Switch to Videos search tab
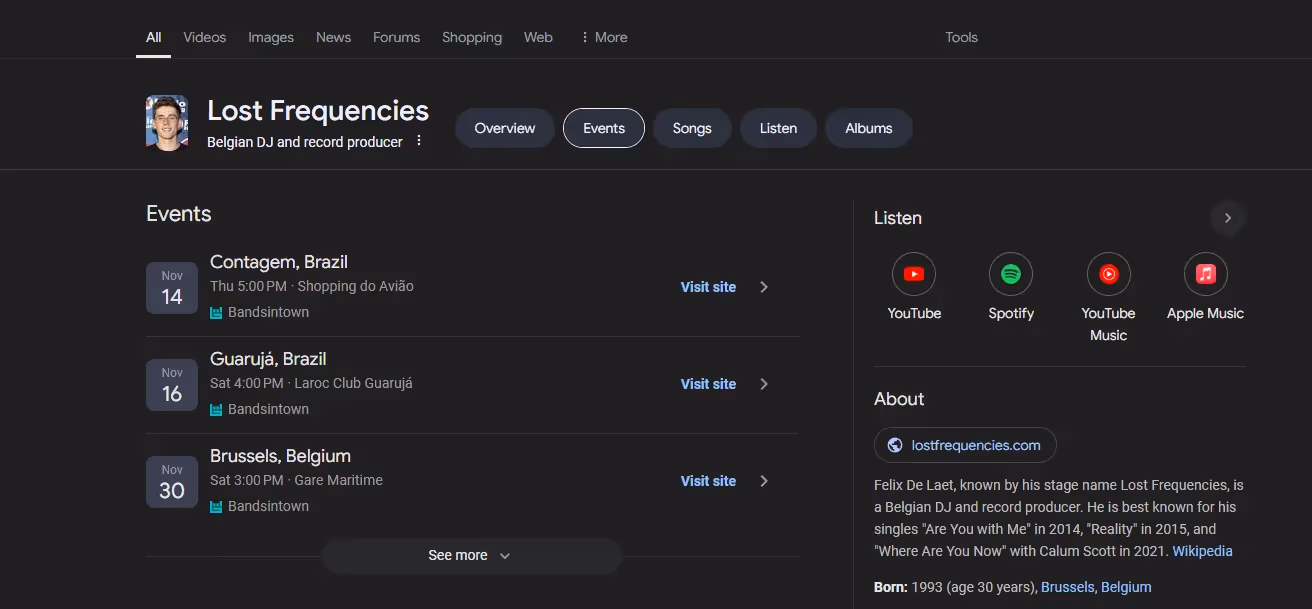 (205, 37)
